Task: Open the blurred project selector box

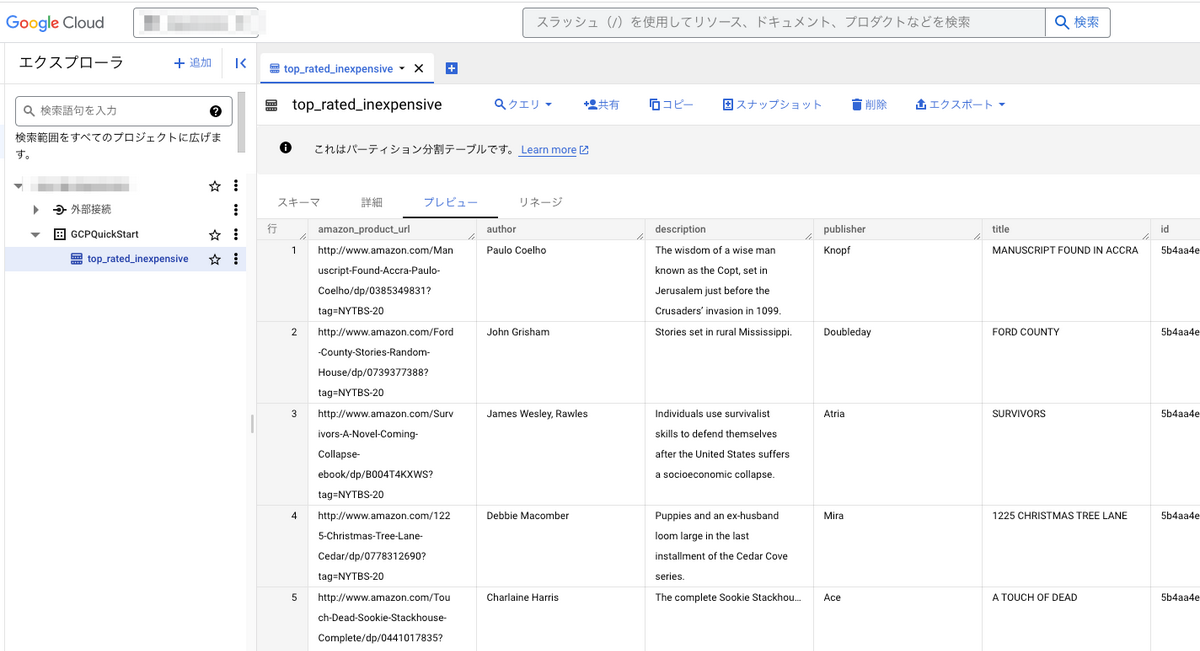Action: coord(196,22)
